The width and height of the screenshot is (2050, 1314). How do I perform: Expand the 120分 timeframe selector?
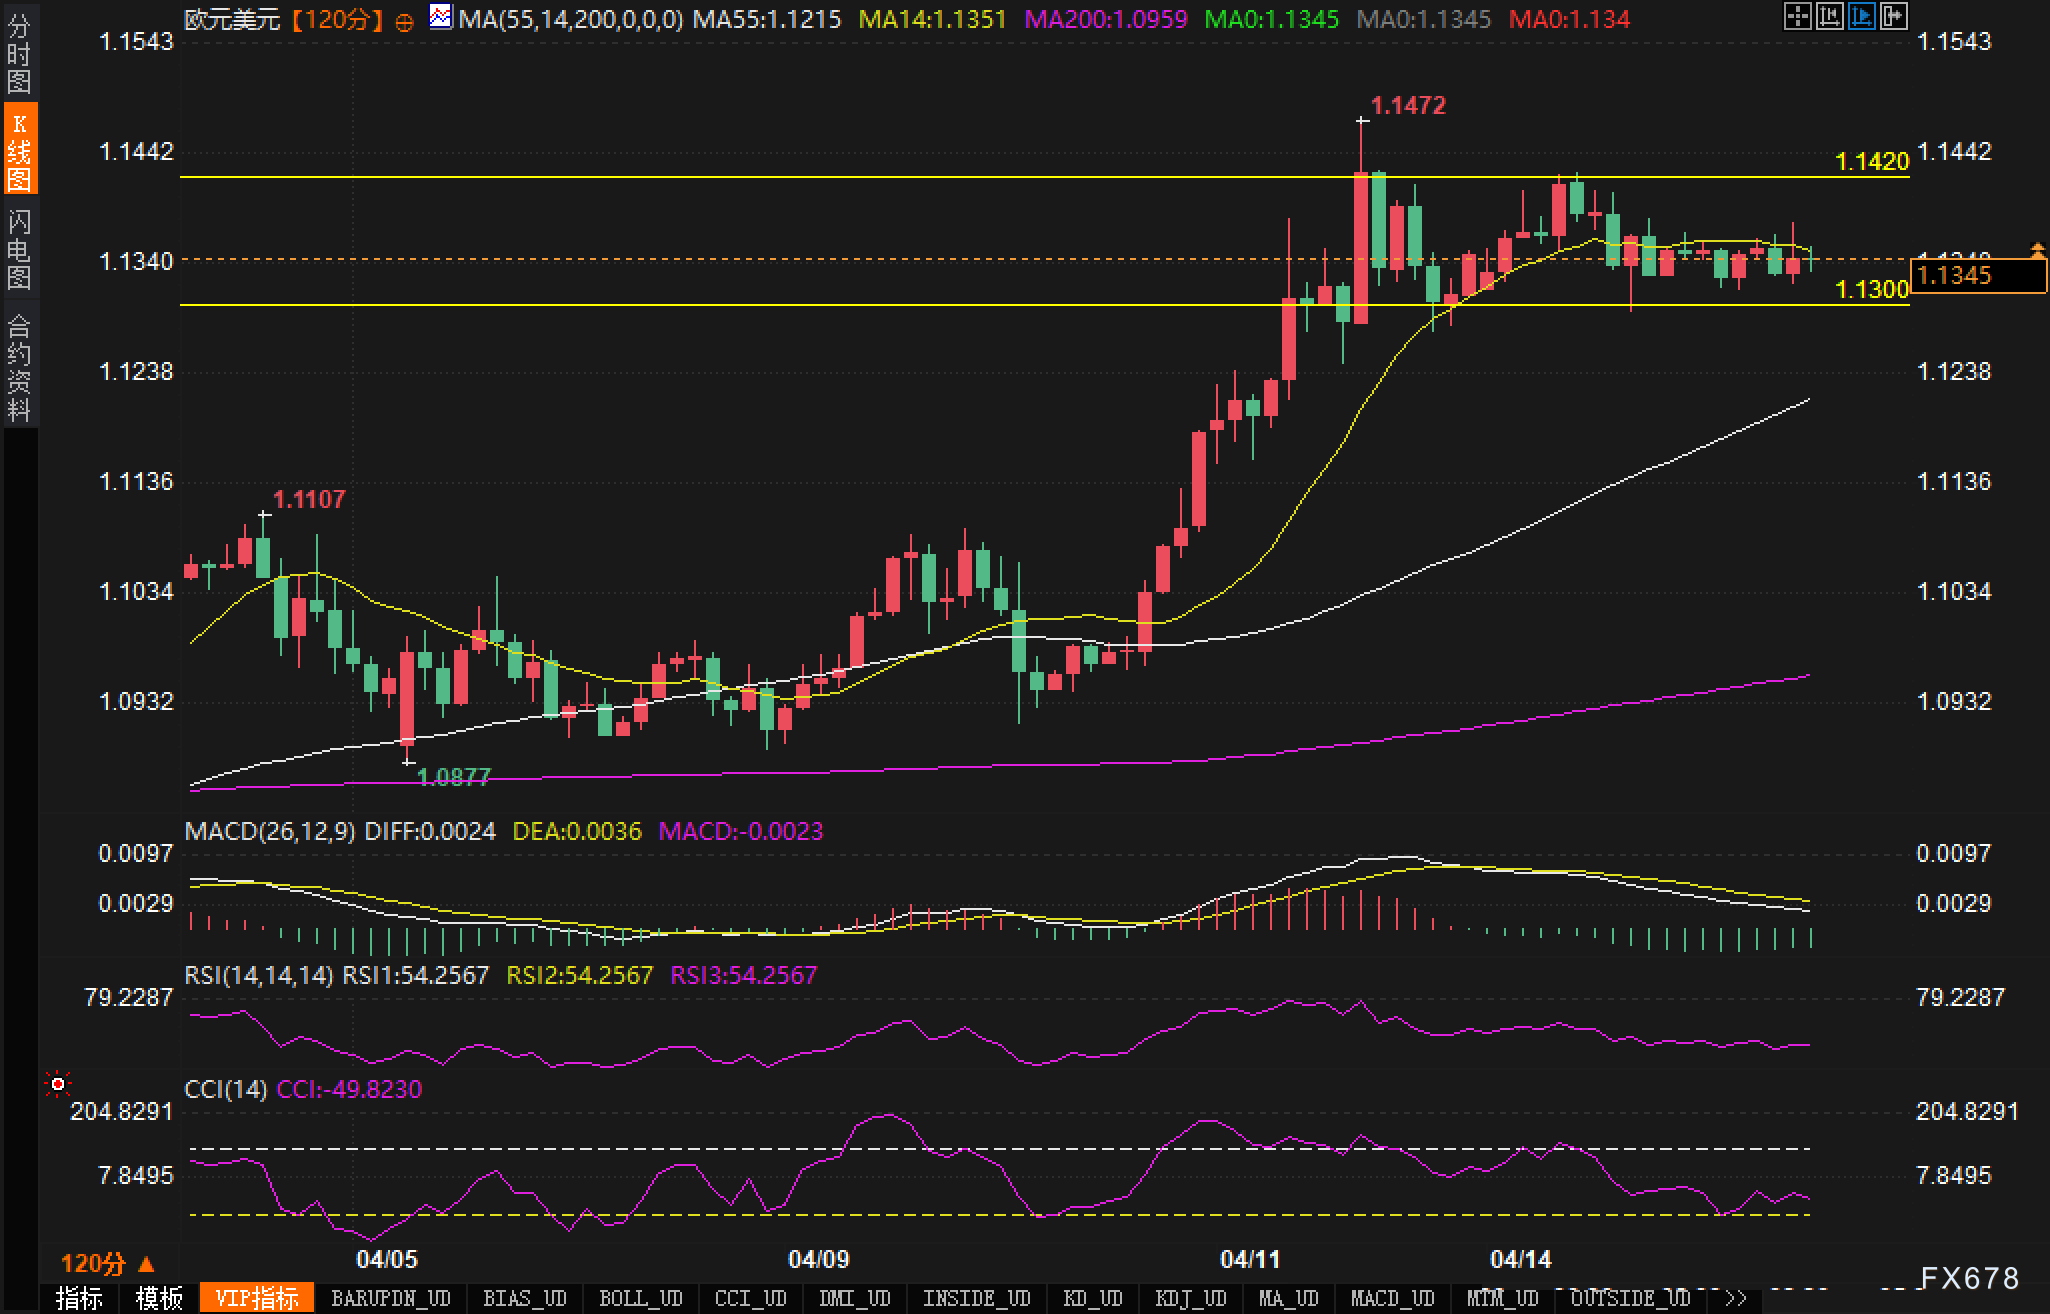click(108, 1263)
